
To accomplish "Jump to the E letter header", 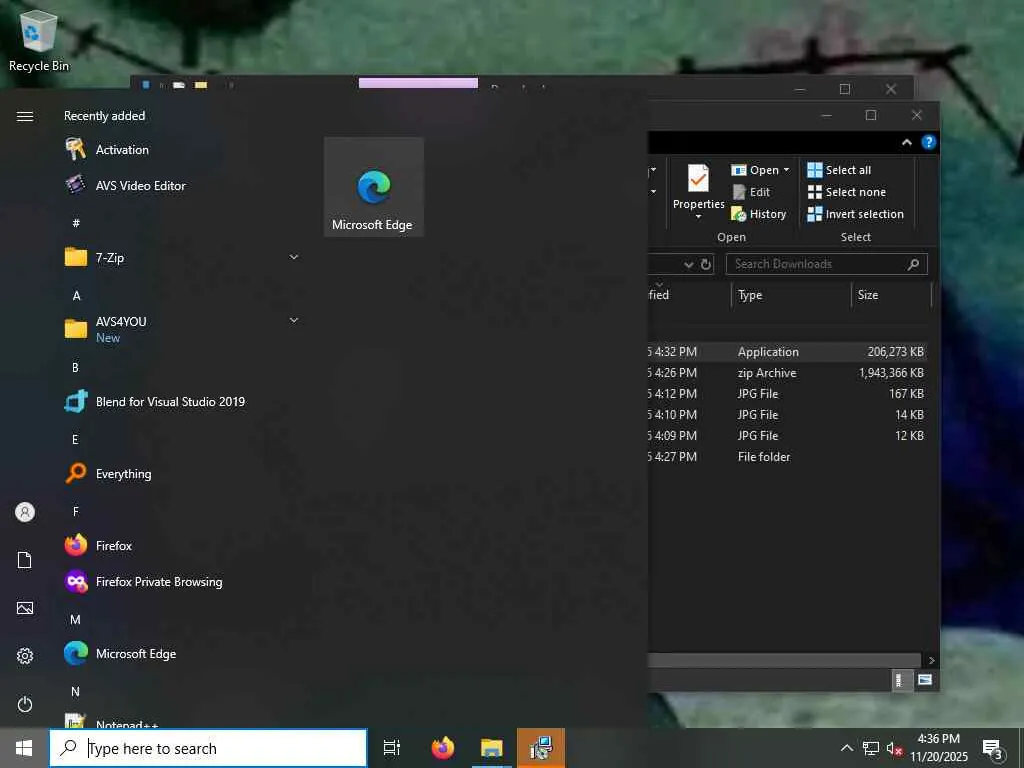I will (x=75, y=440).
